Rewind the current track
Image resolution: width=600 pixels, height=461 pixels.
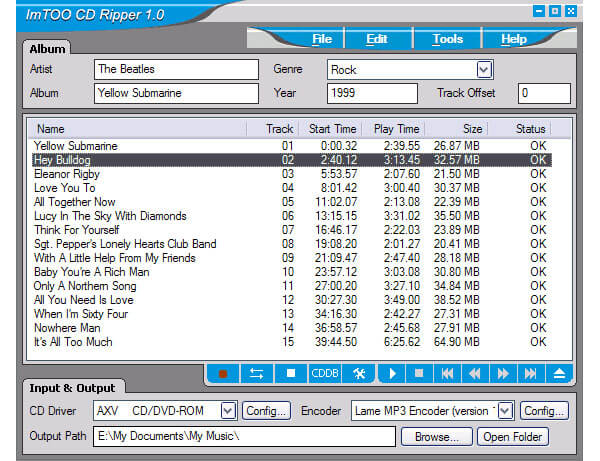(475, 373)
